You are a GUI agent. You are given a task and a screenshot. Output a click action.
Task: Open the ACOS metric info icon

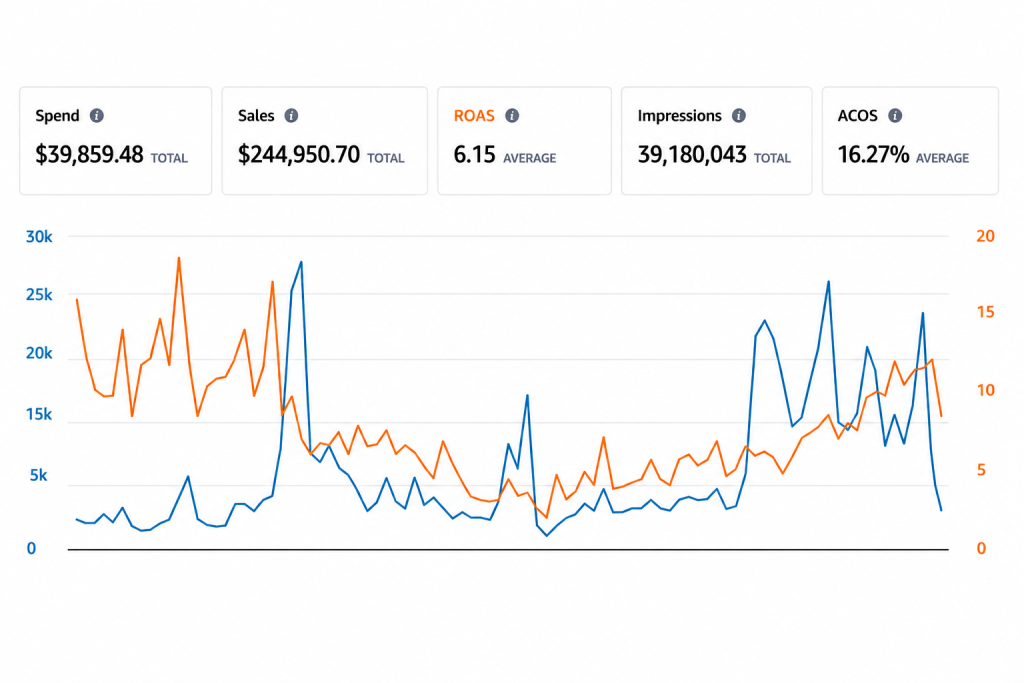click(895, 116)
